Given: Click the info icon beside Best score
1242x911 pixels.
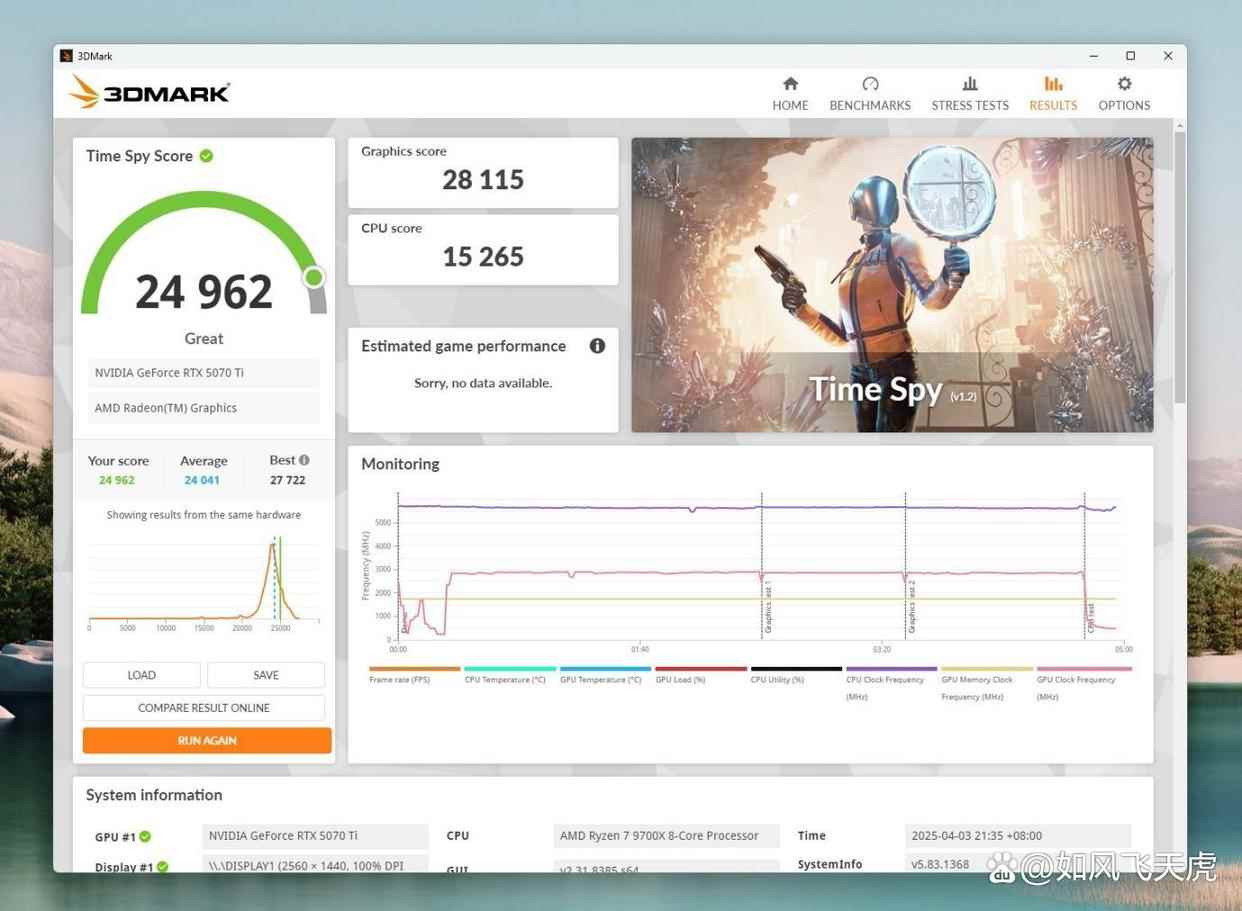Looking at the screenshot, I should 304,460.
